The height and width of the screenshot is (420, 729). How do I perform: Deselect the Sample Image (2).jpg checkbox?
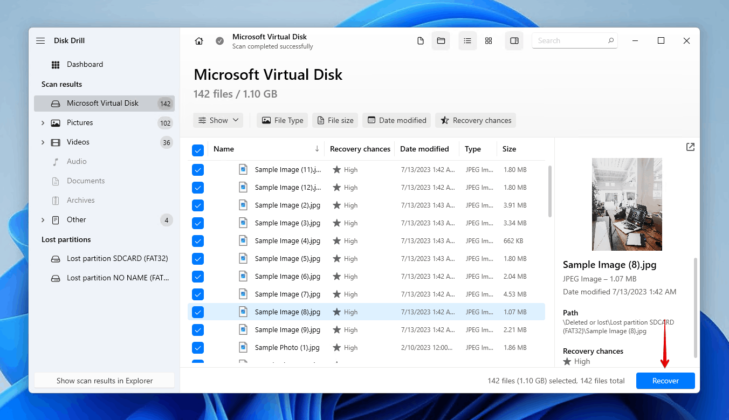click(x=198, y=205)
